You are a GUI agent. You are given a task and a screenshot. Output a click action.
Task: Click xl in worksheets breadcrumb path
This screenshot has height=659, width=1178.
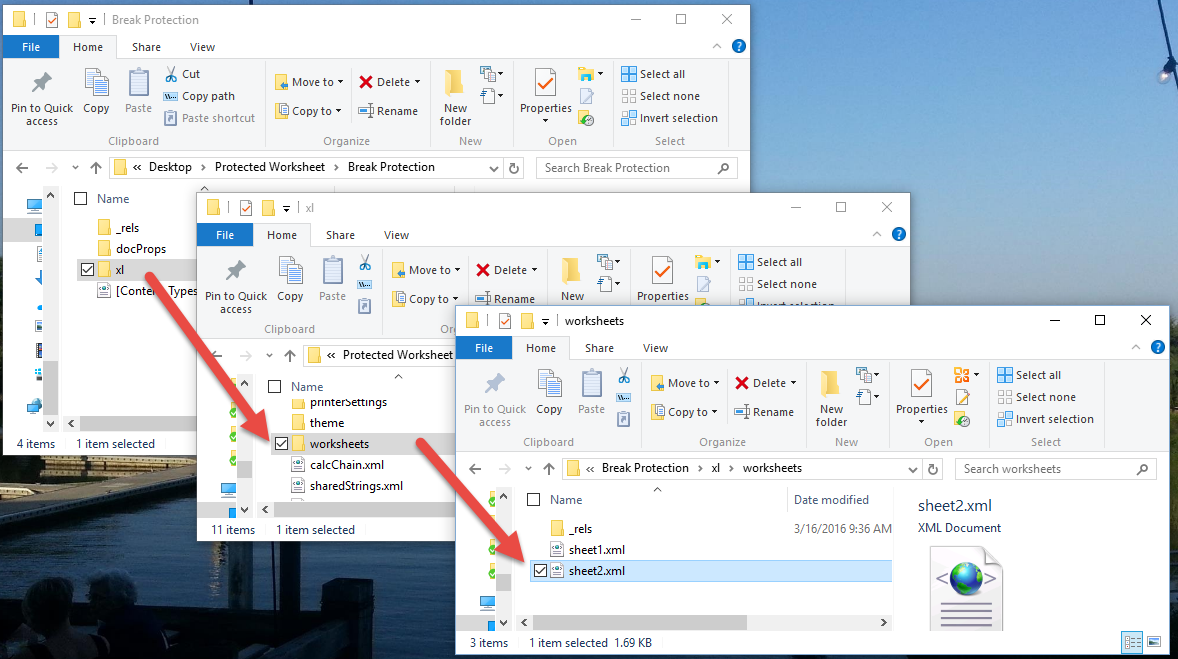pyautogui.click(x=715, y=468)
